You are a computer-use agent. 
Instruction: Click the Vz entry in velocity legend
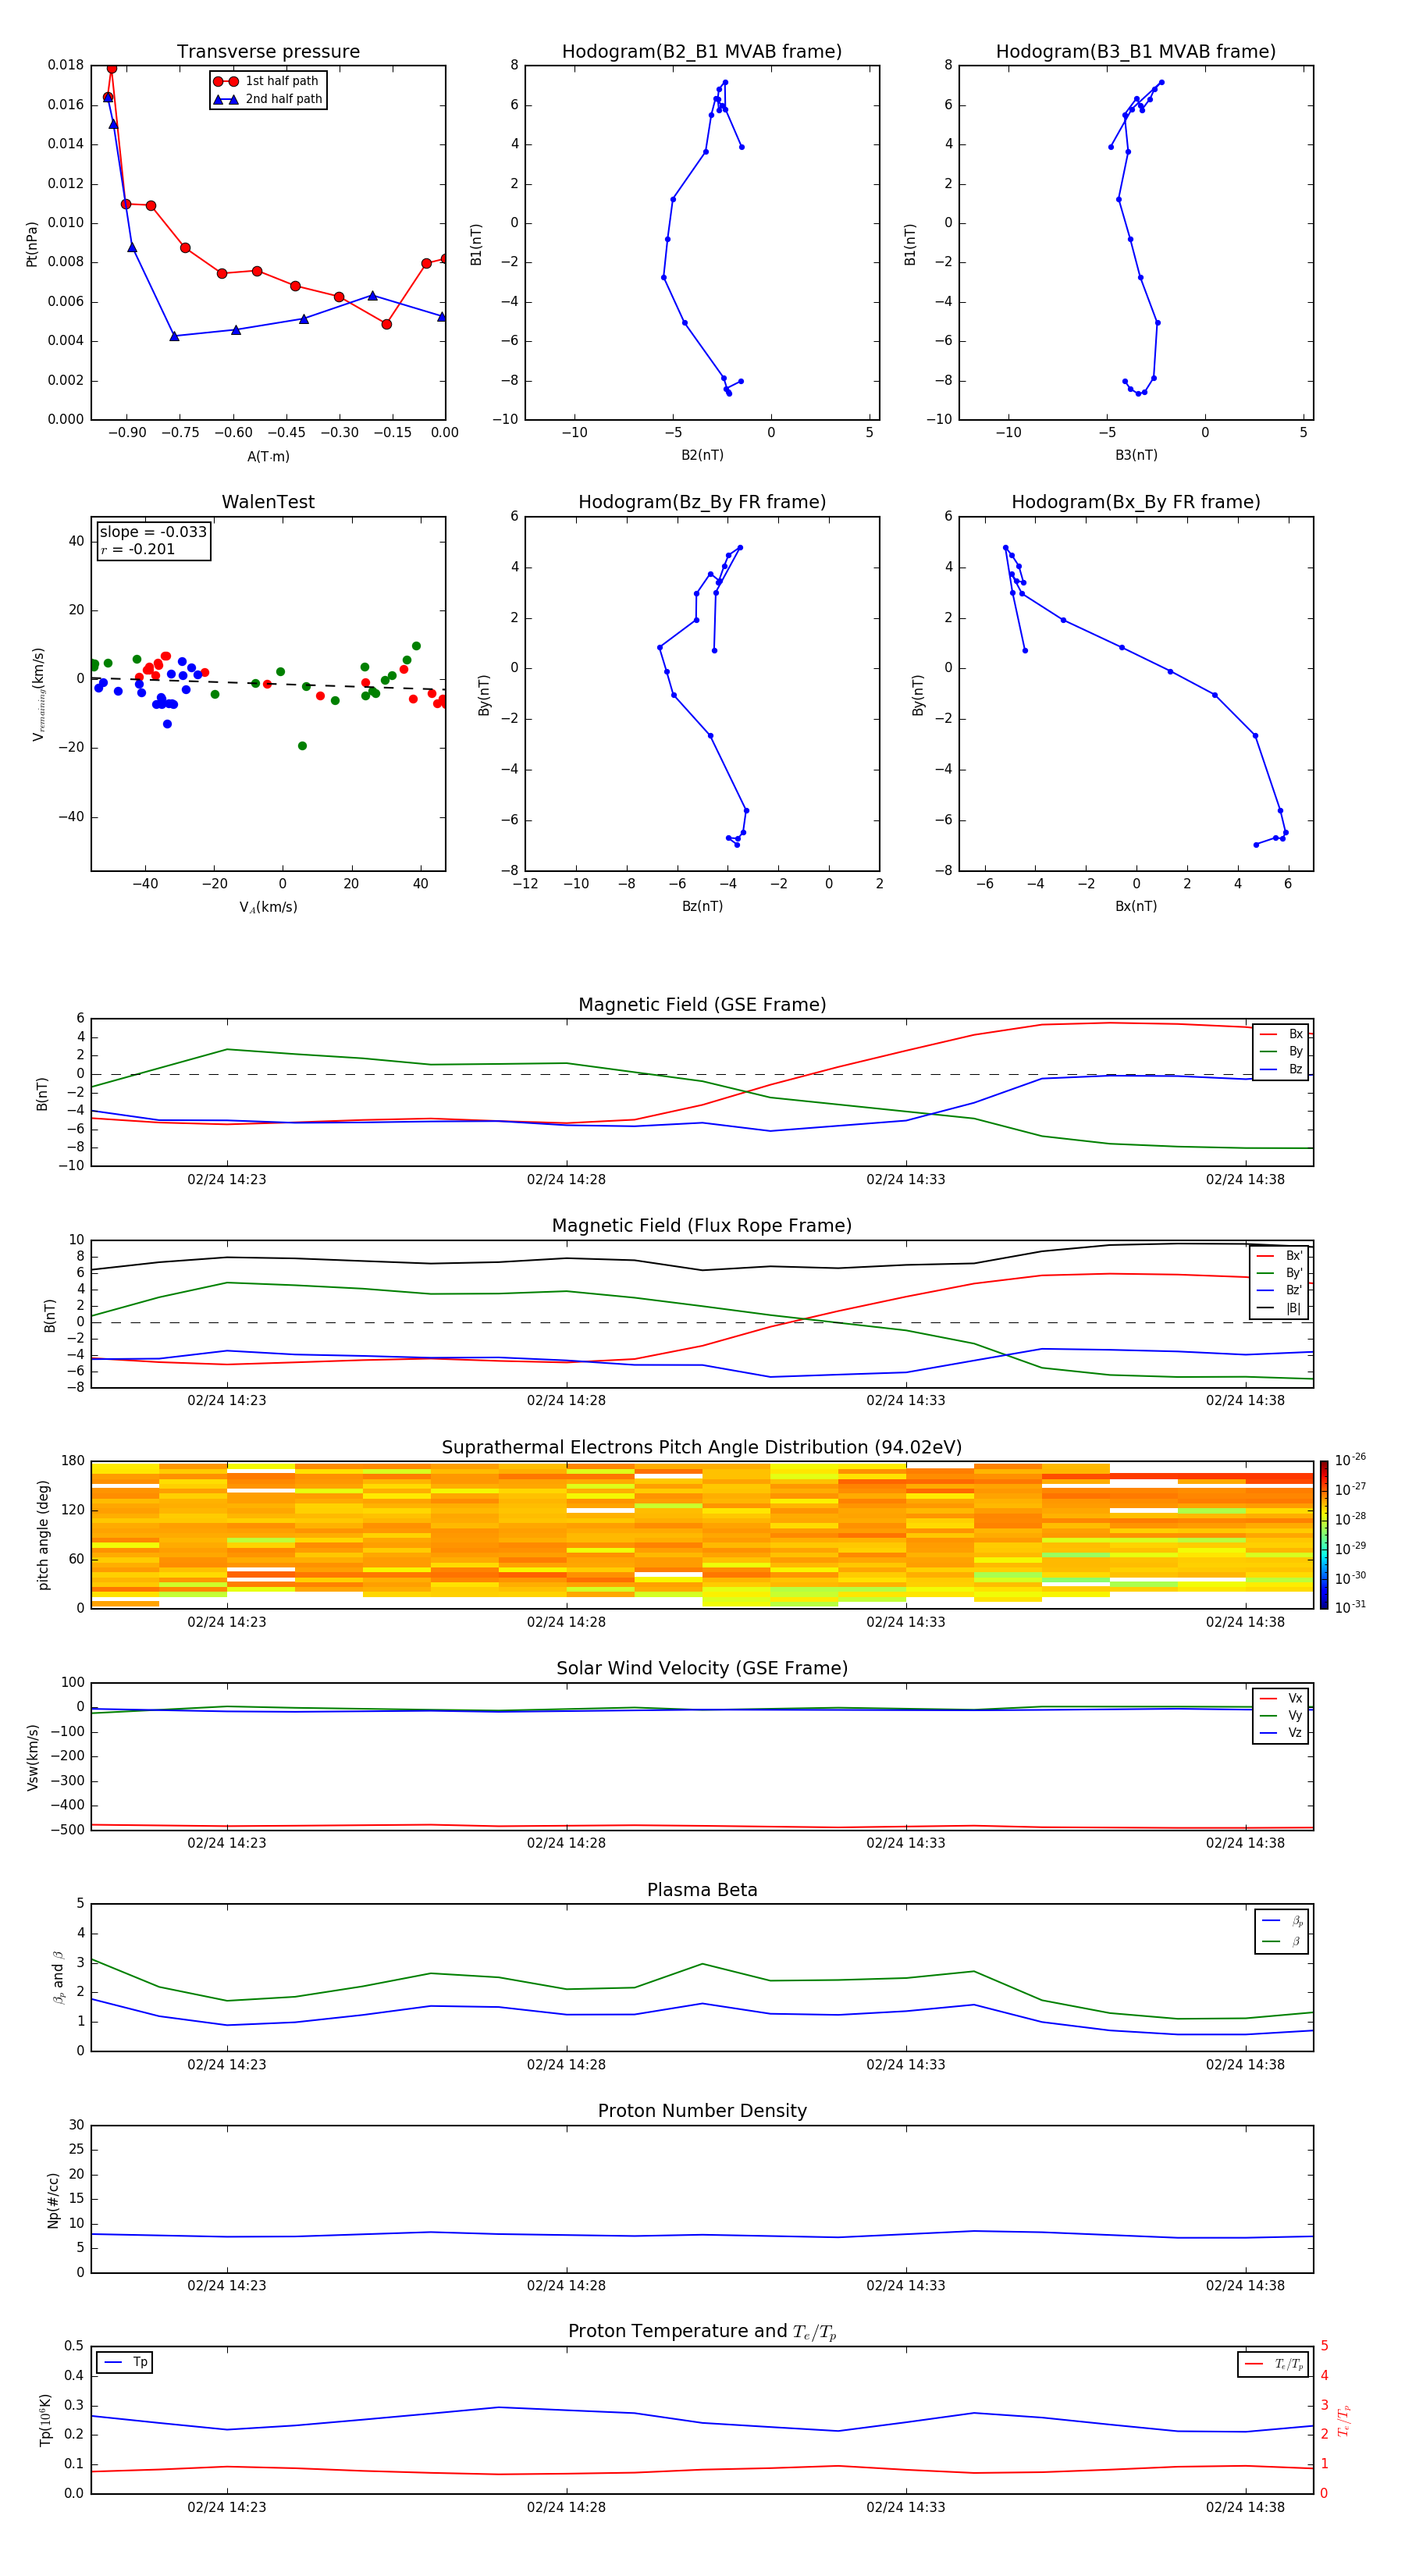click(x=1281, y=1733)
